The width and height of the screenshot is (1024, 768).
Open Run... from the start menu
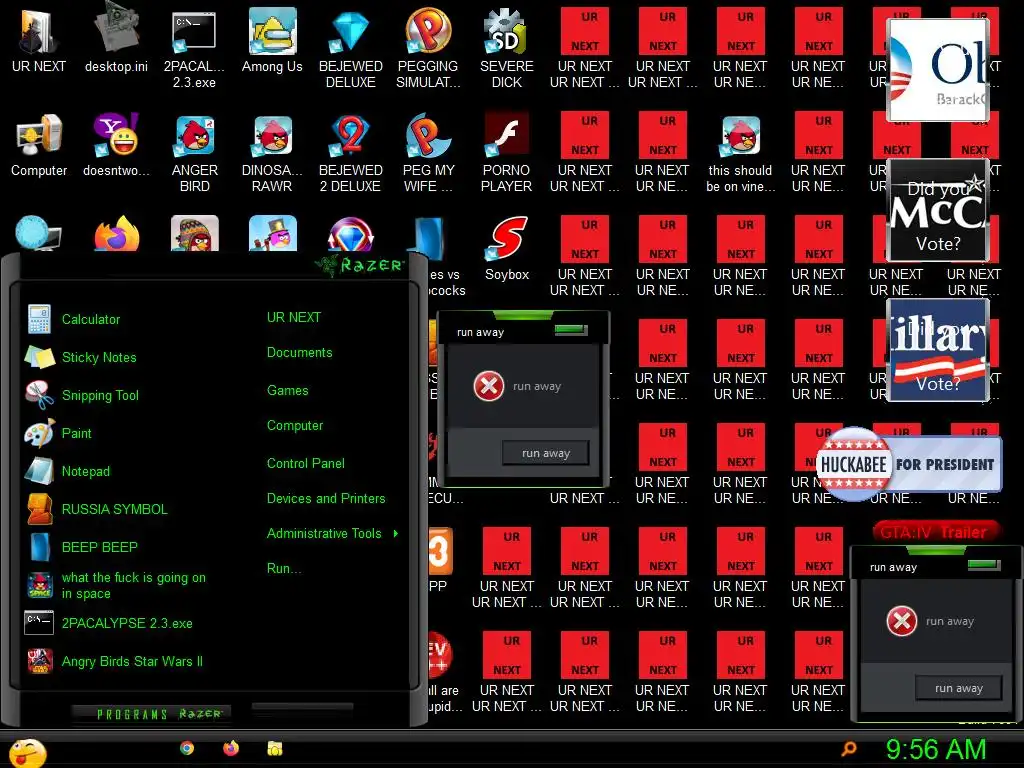284,569
